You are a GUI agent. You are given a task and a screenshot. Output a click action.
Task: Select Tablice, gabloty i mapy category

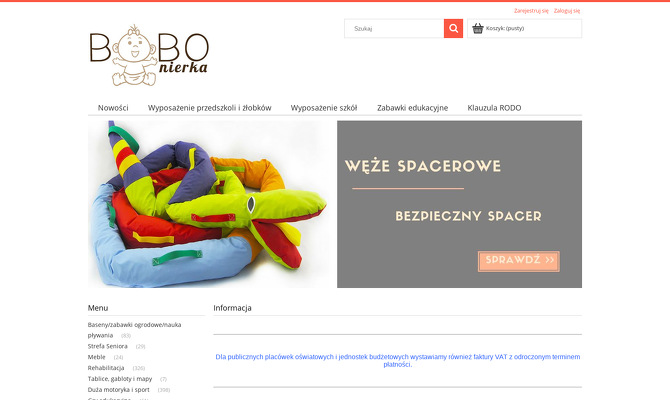click(x=120, y=379)
